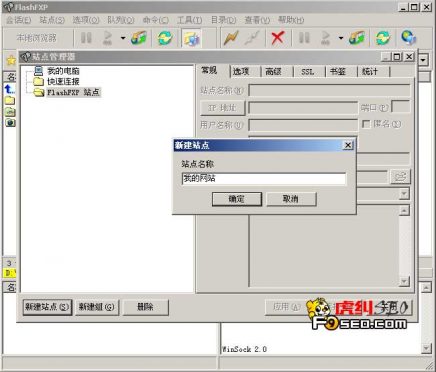The height and width of the screenshot is (372, 436).
Task: Open the Session menu (会话)
Action: pyautogui.click(x=19, y=20)
